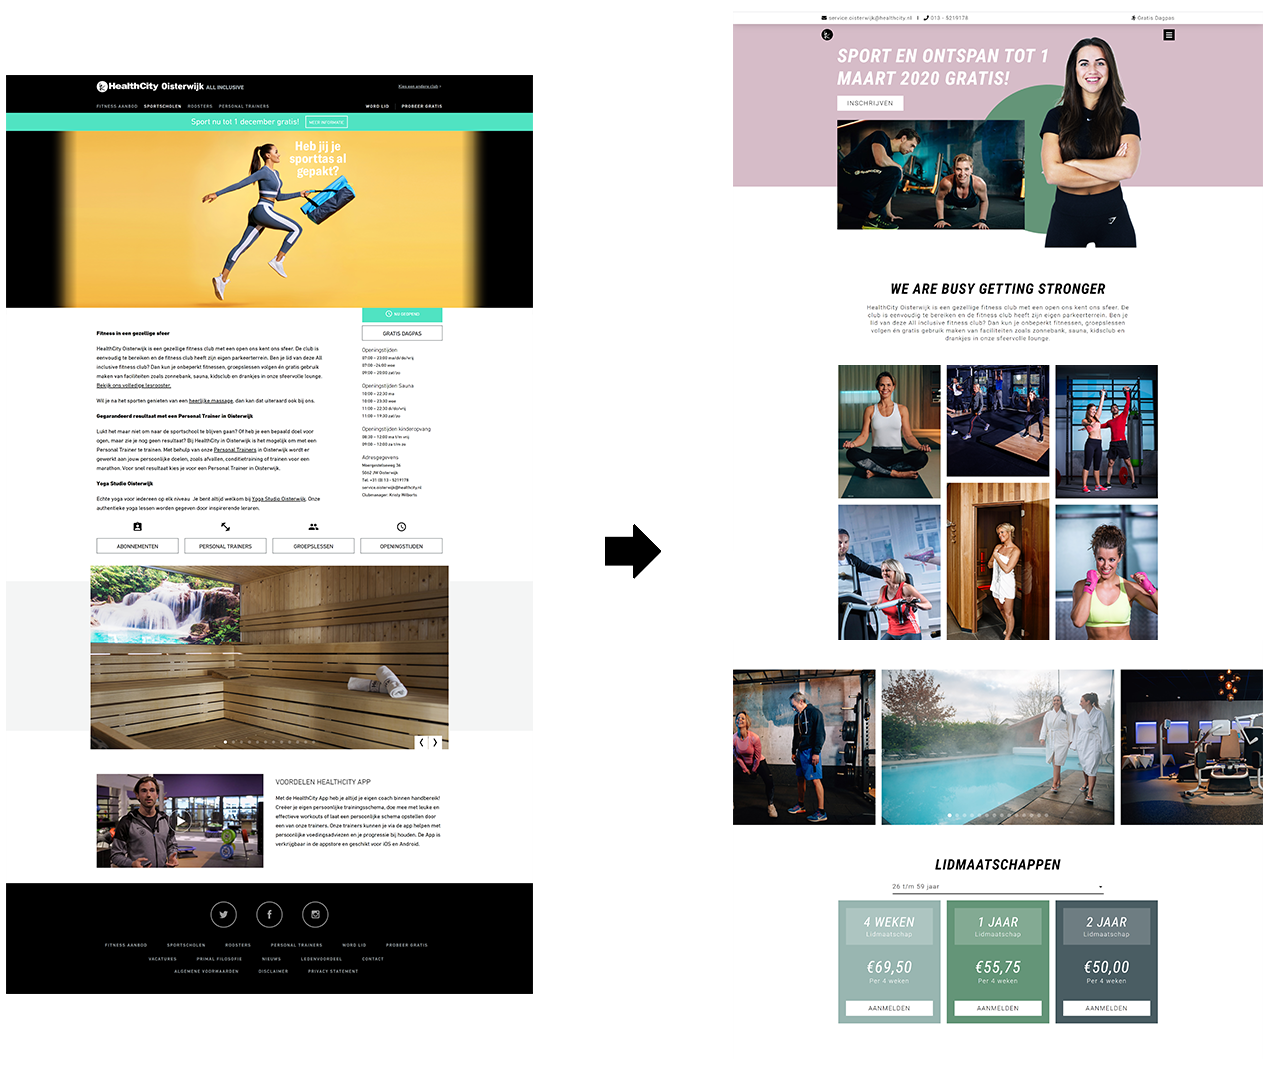Click the Gratis Dagpas link in the redesign's top bar
This screenshot has width=1268, height=1069.
(x=1153, y=18)
